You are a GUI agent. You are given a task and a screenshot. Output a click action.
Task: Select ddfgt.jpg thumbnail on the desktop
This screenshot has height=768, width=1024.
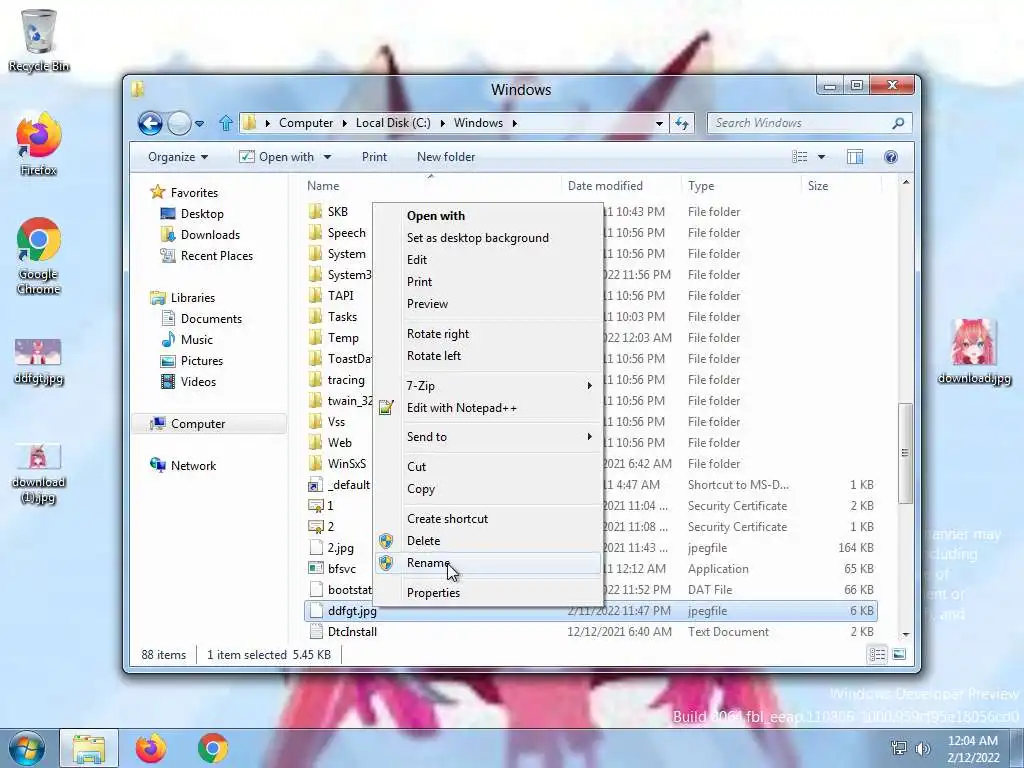[39, 361]
